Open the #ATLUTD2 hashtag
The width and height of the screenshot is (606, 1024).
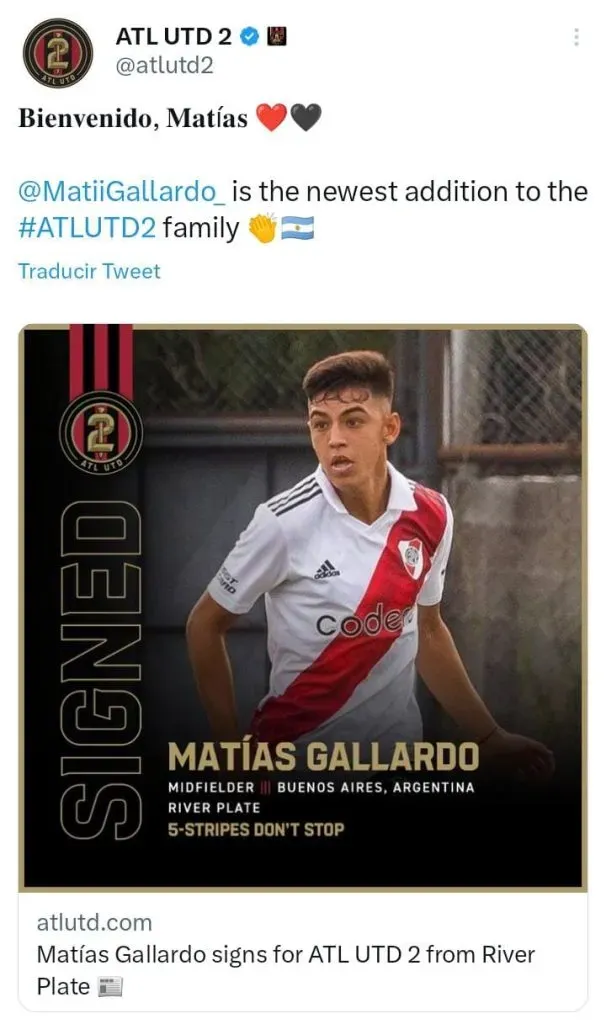click(x=88, y=228)
